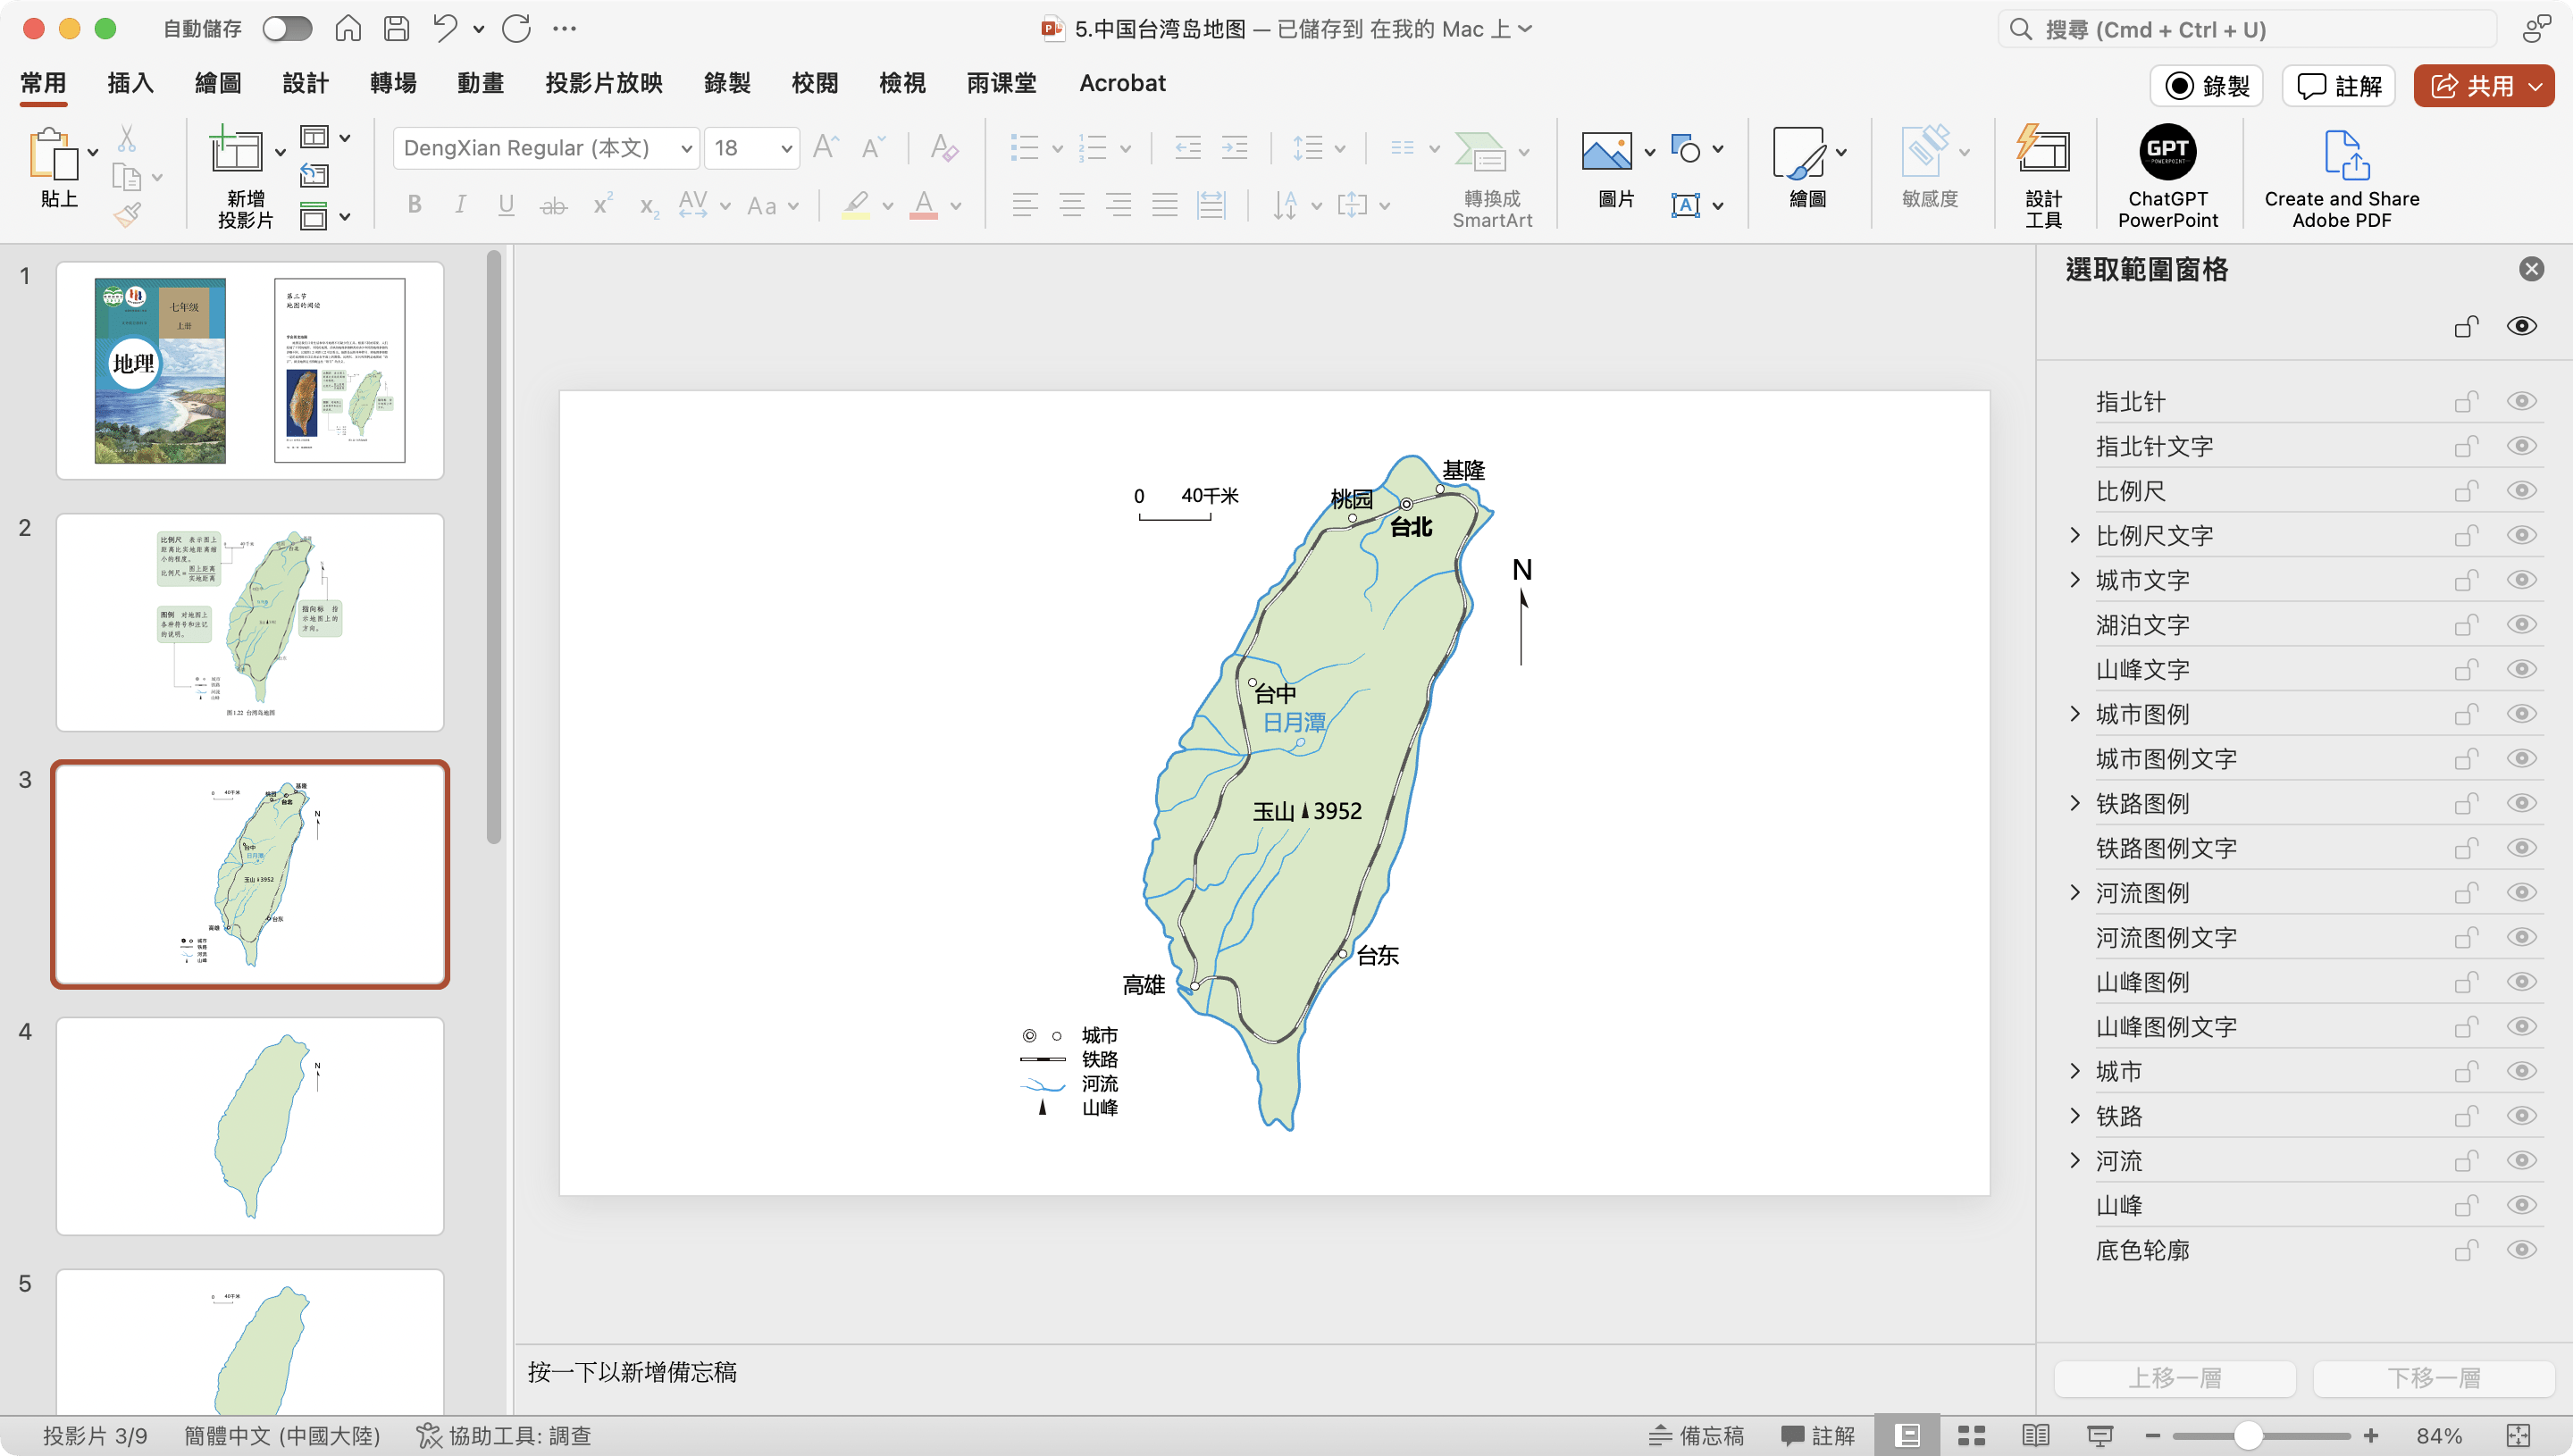
Task: Click the 共用 share button
Action: (2471, 86)
